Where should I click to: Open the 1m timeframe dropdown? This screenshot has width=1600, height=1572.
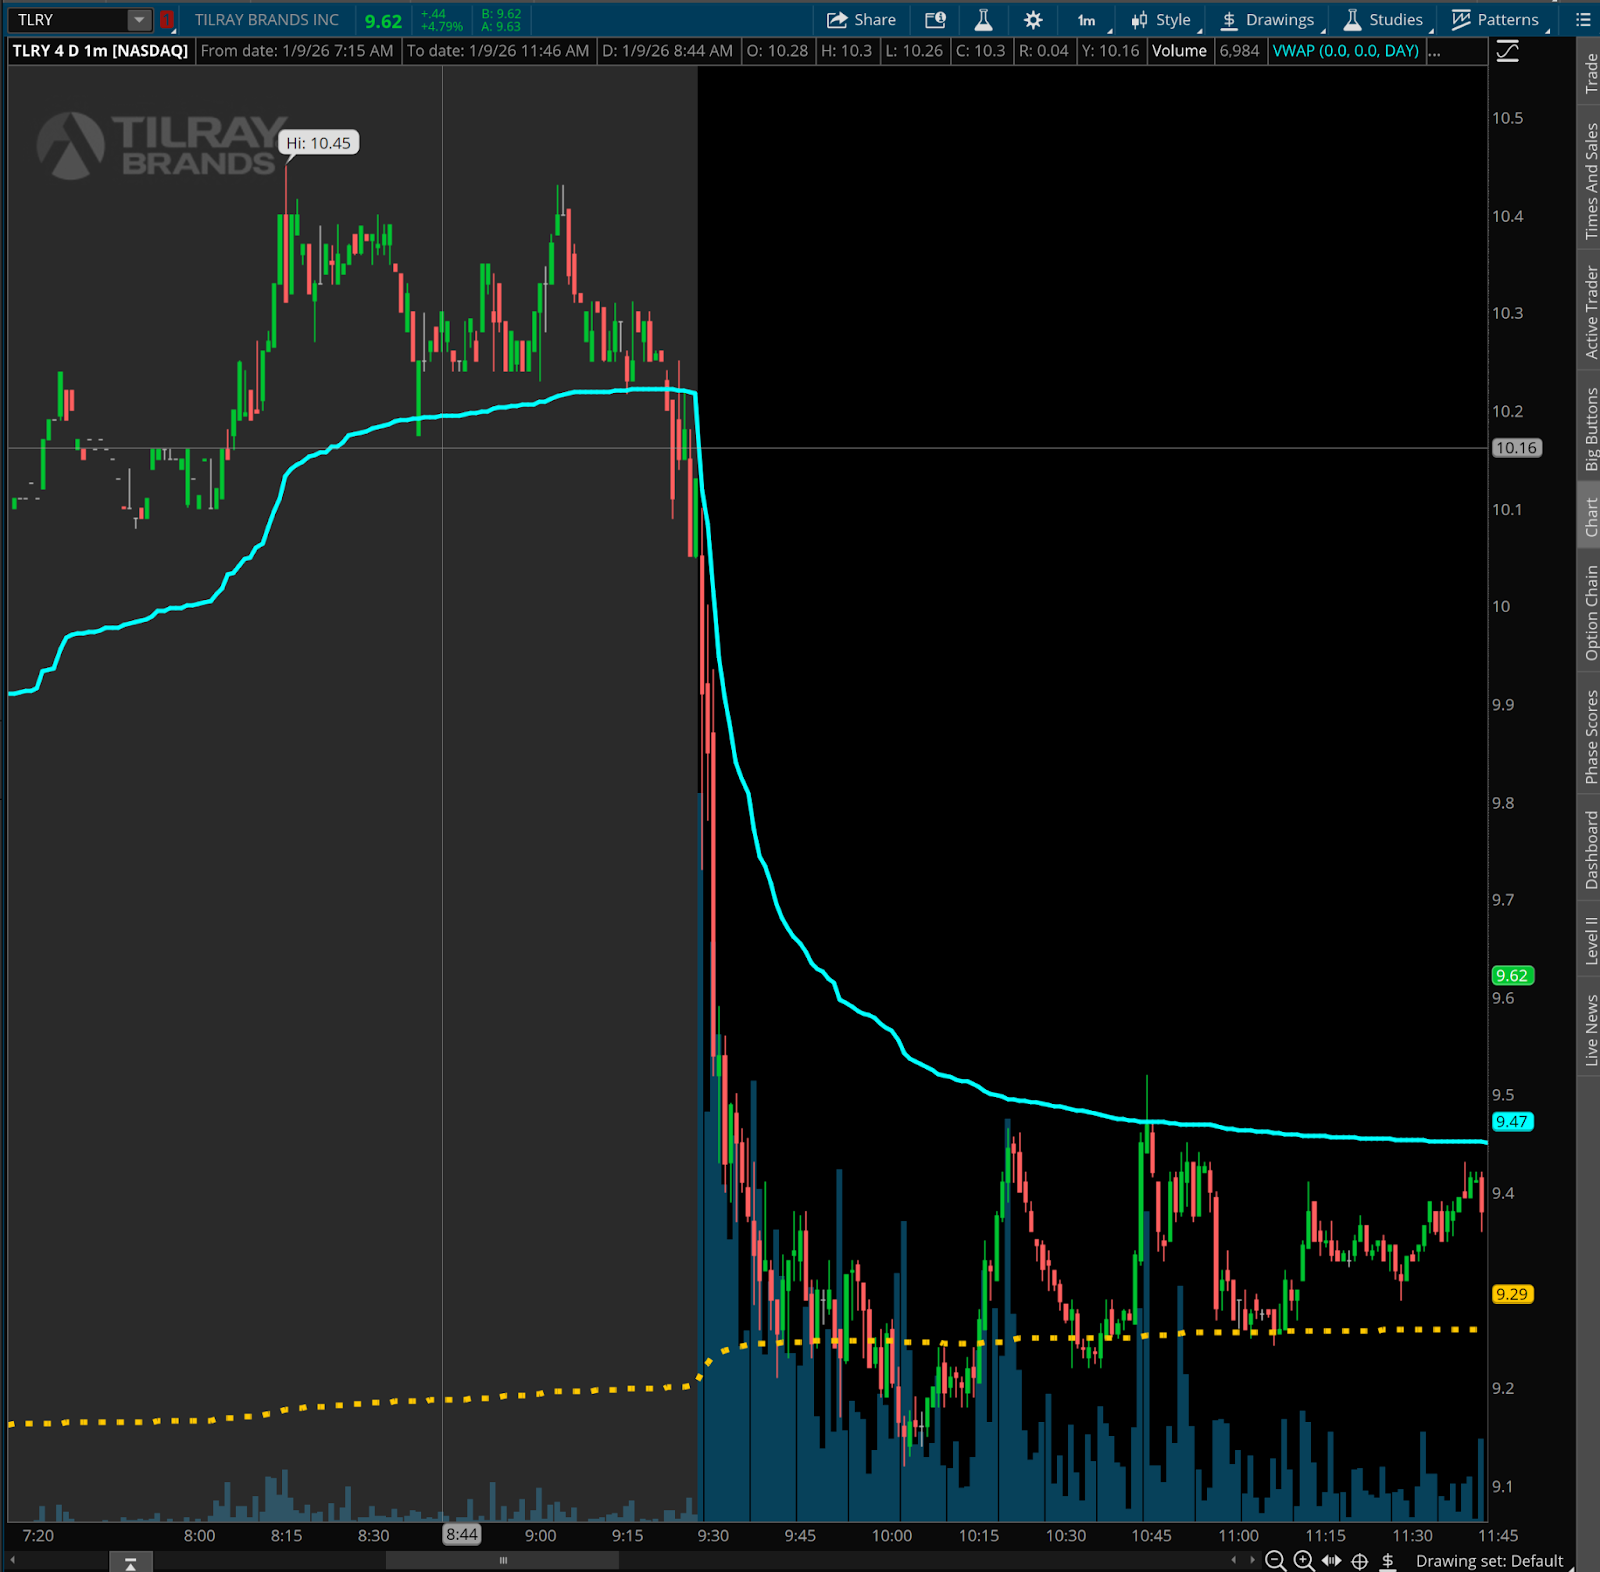pyautogui.click(x=1088, y=20)
